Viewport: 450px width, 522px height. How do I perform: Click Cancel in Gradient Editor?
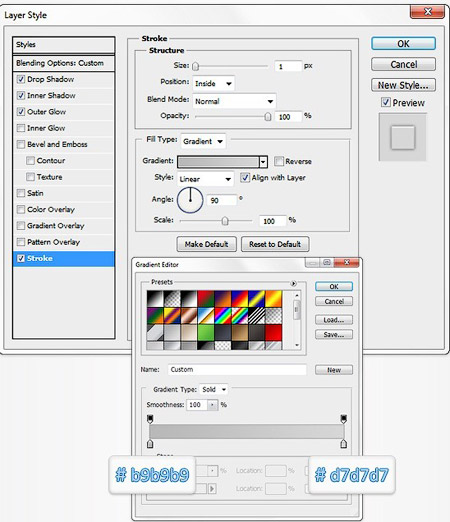[x=334, y=301]
